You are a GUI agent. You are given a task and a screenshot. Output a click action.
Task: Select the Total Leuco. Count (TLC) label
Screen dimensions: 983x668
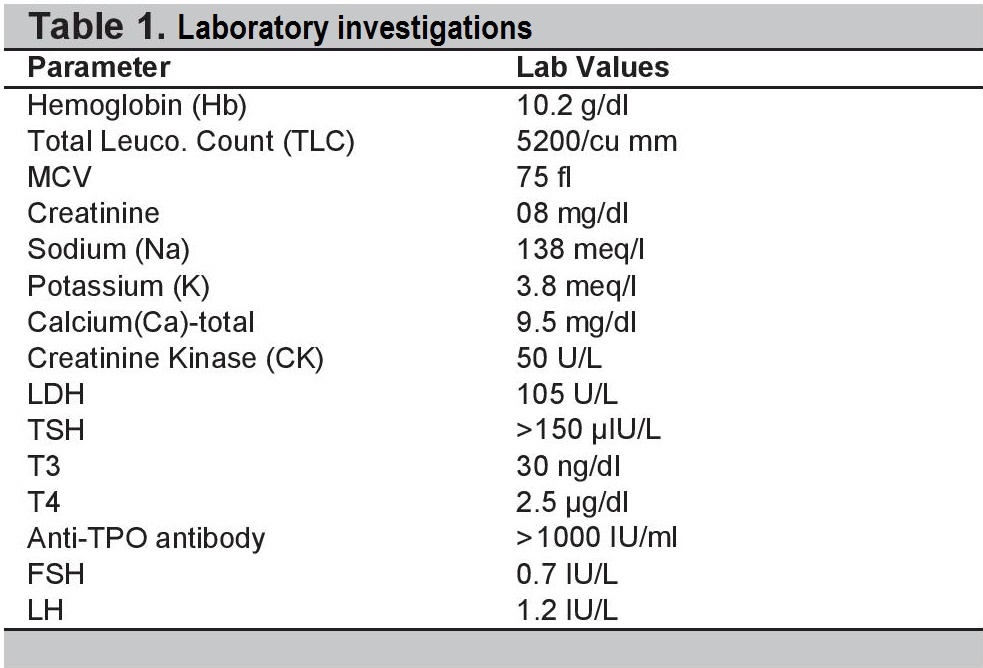coord(191,142)
